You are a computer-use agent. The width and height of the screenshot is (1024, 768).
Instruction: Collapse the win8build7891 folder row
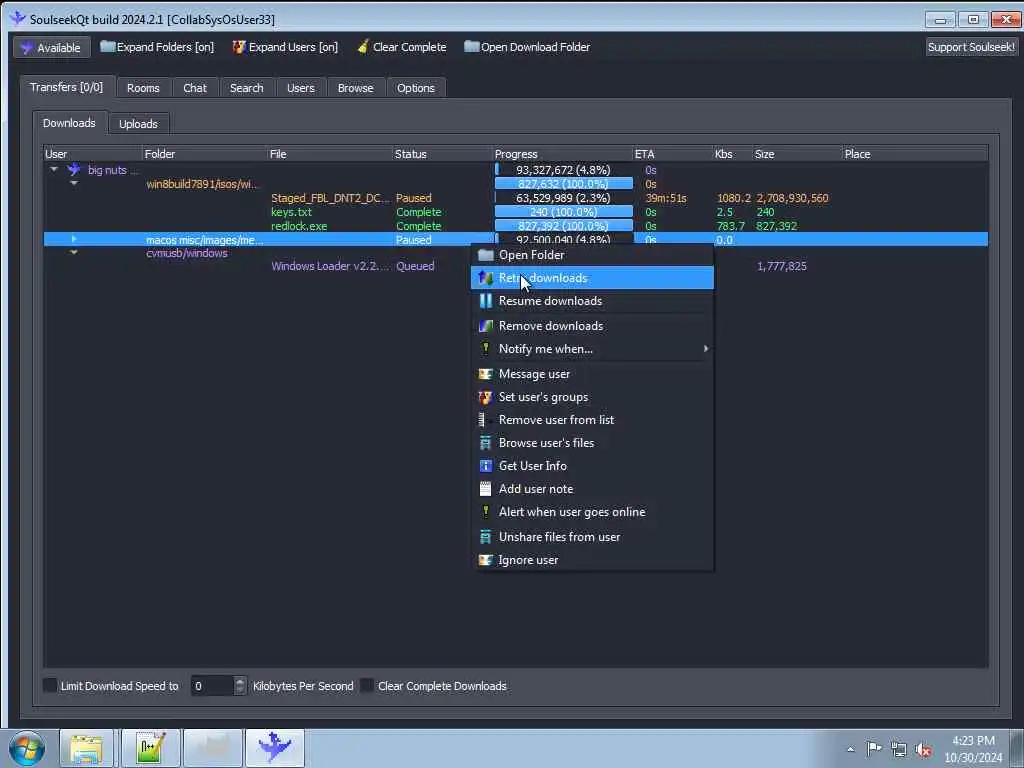74,184
